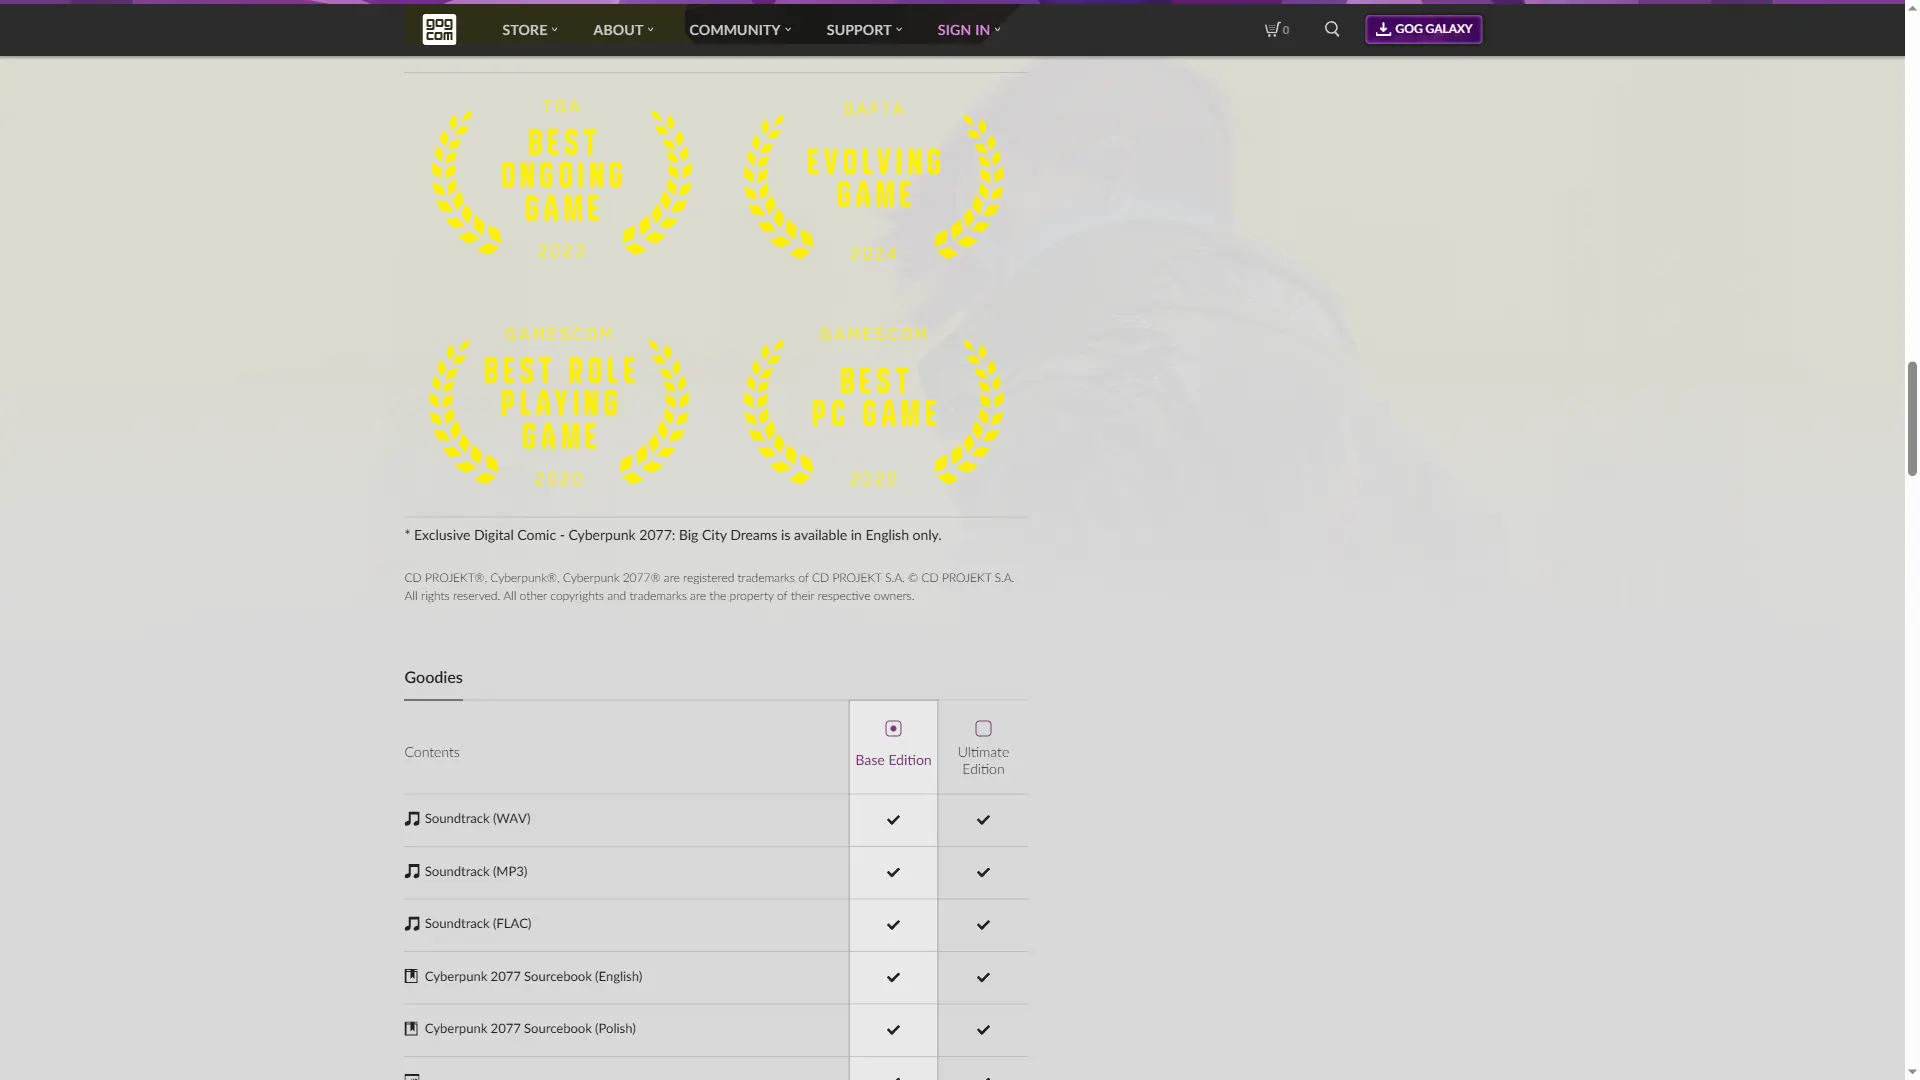Click the page vertical scrollbar thumb
The width and height of the screenshot is (1920, 1080).
tap(1912, 418)
